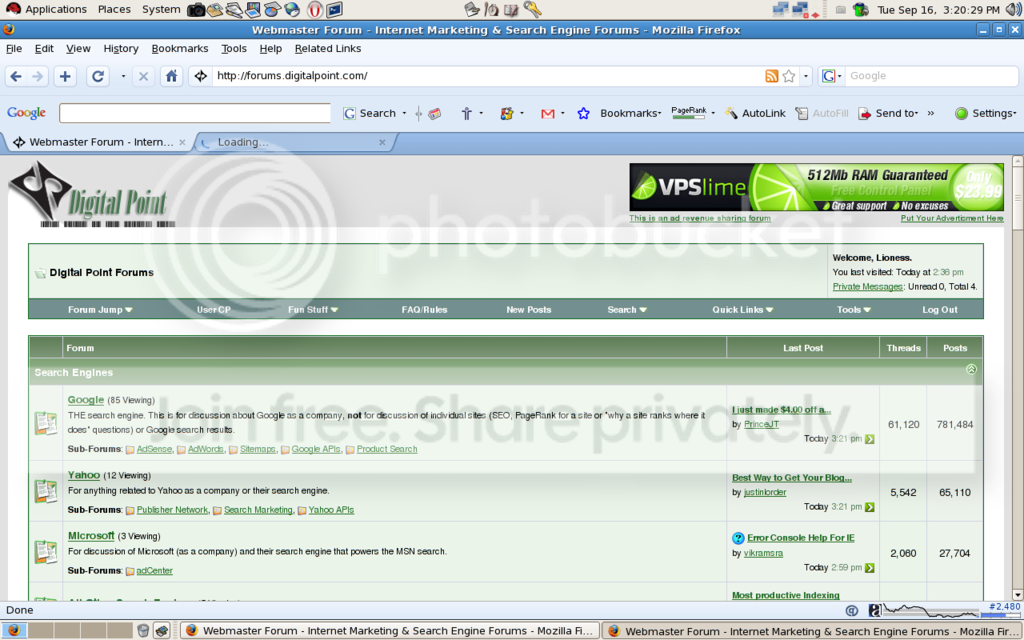Image resolution: width=1024 pixels, height=640 pixels.
Task: Bookmark this page with the star icon
Action: coord(789,76)
